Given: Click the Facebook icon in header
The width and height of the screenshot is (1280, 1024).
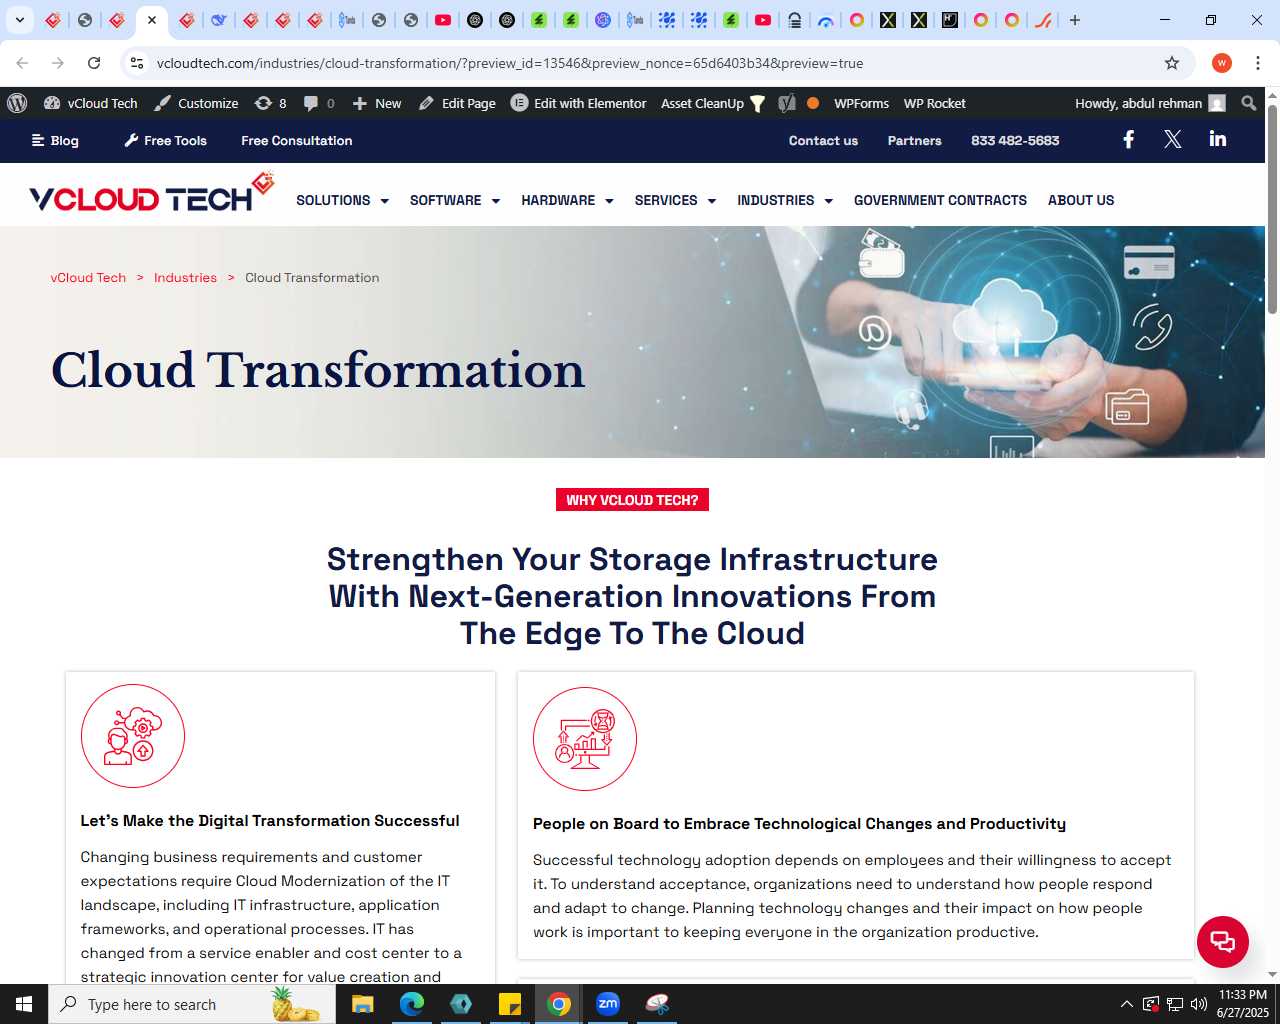Looking at the screenshot, I should [x=1128, y=140].
